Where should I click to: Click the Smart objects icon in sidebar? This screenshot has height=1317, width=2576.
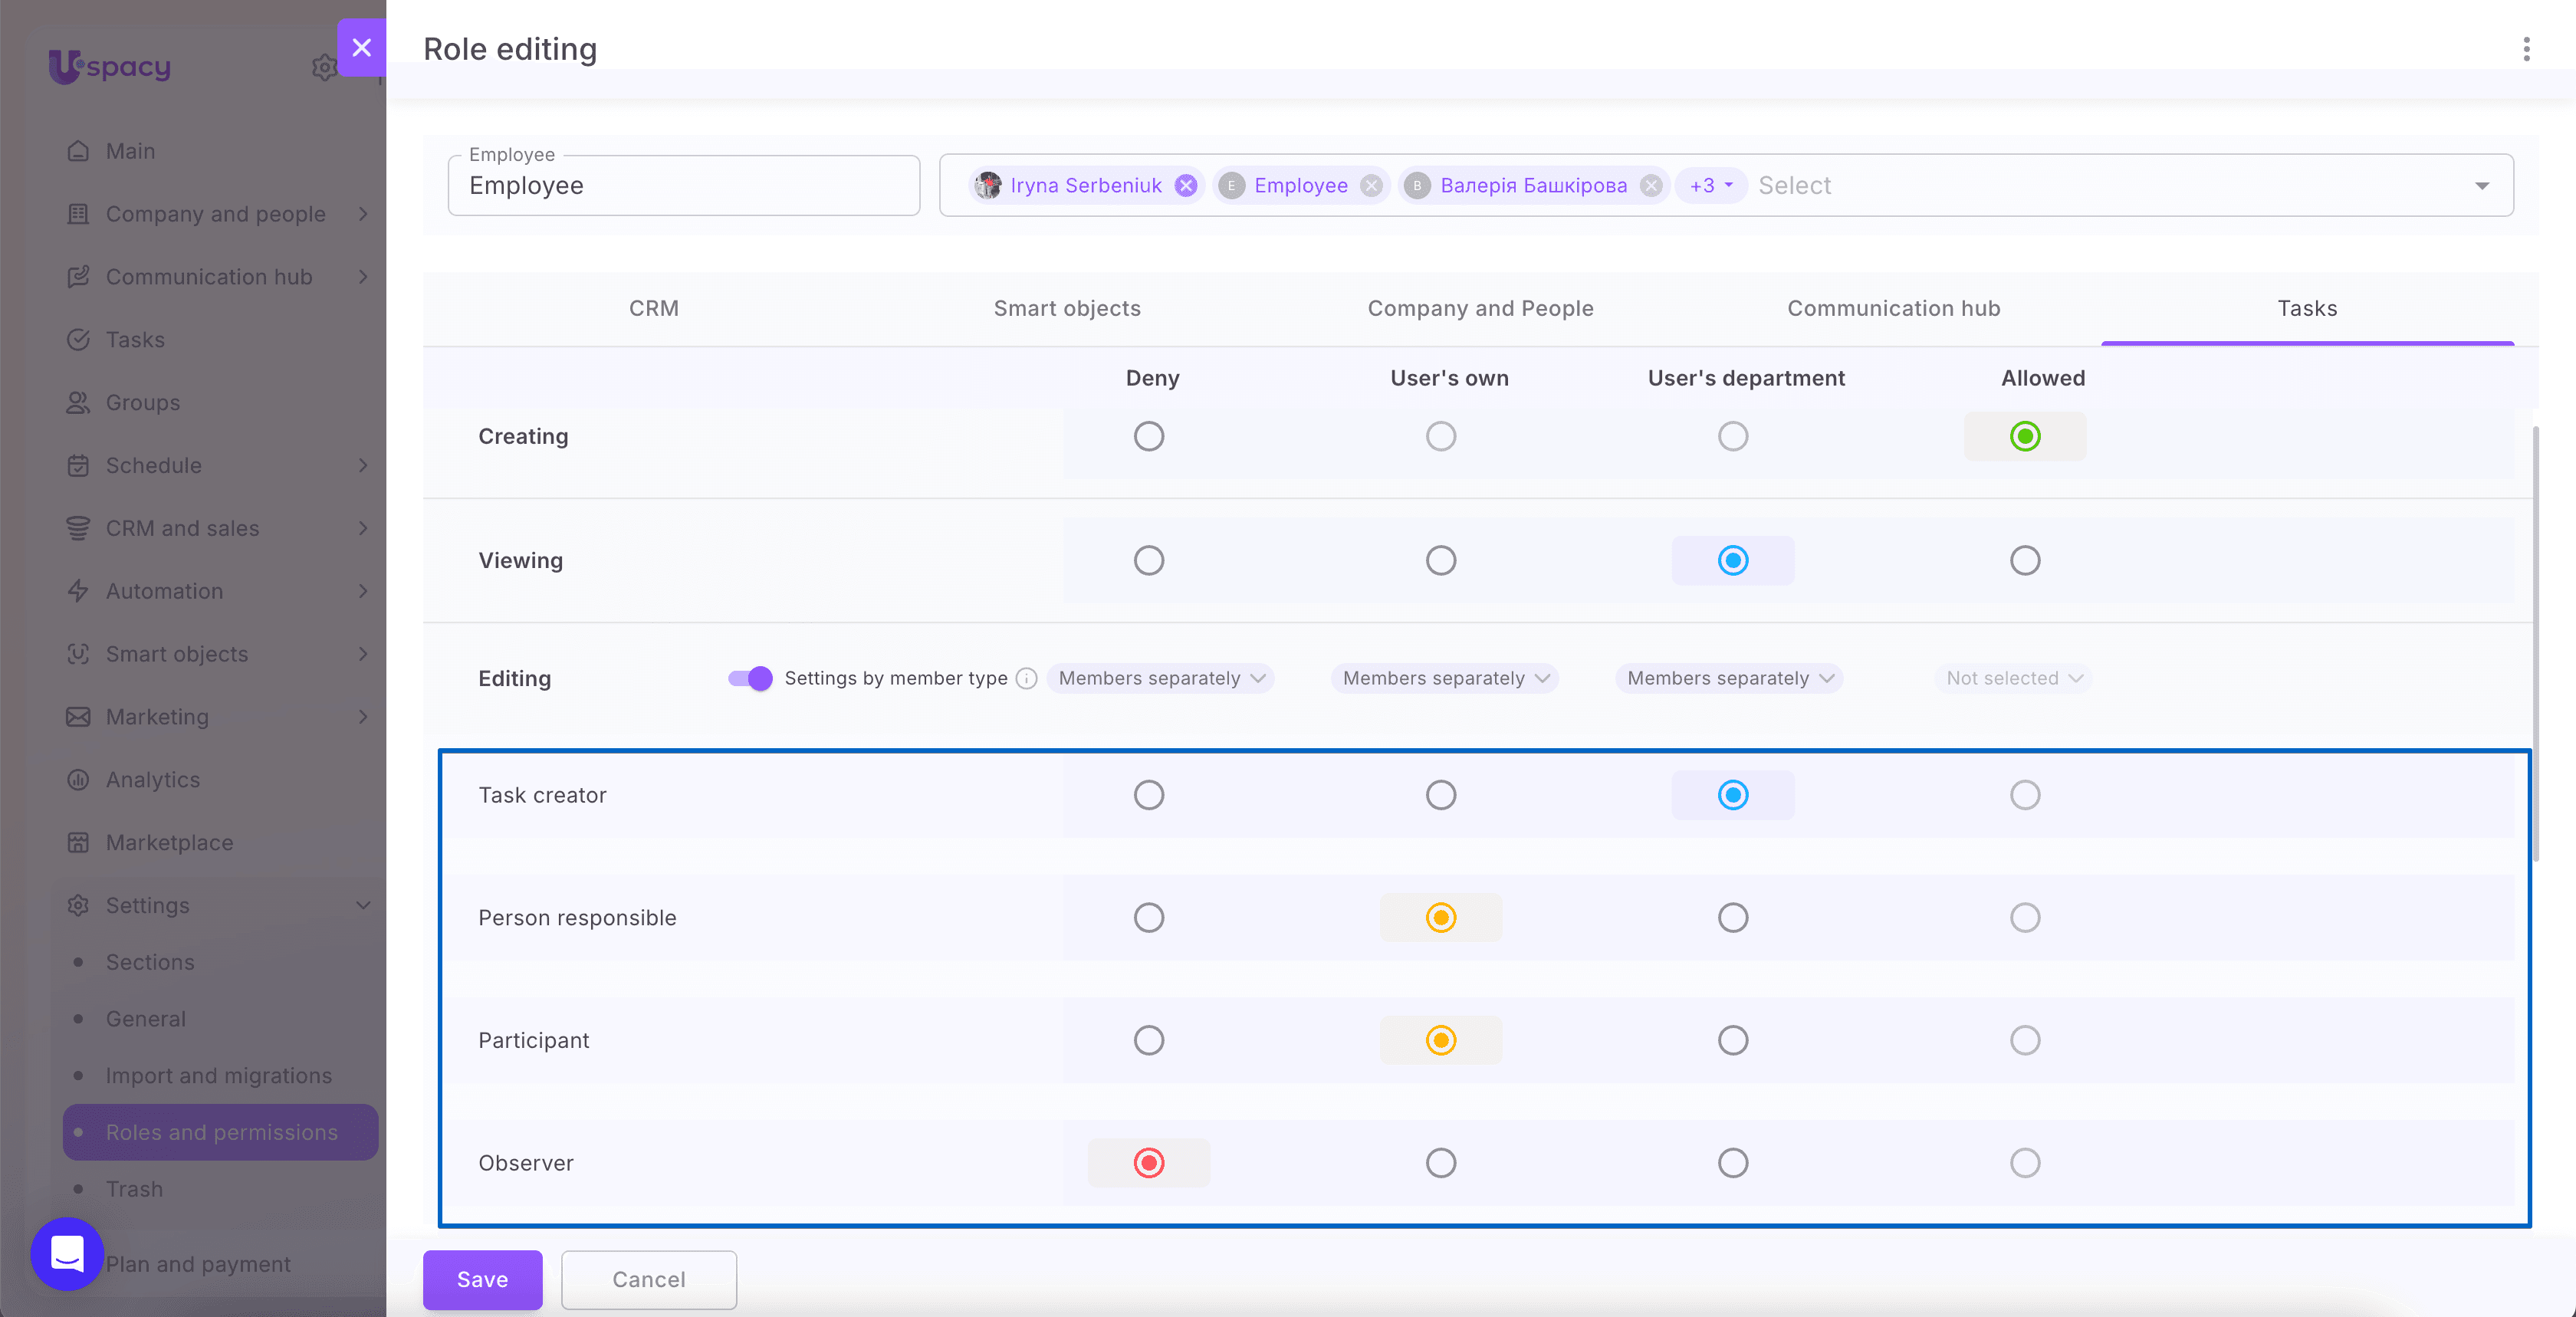click(78, 654)
